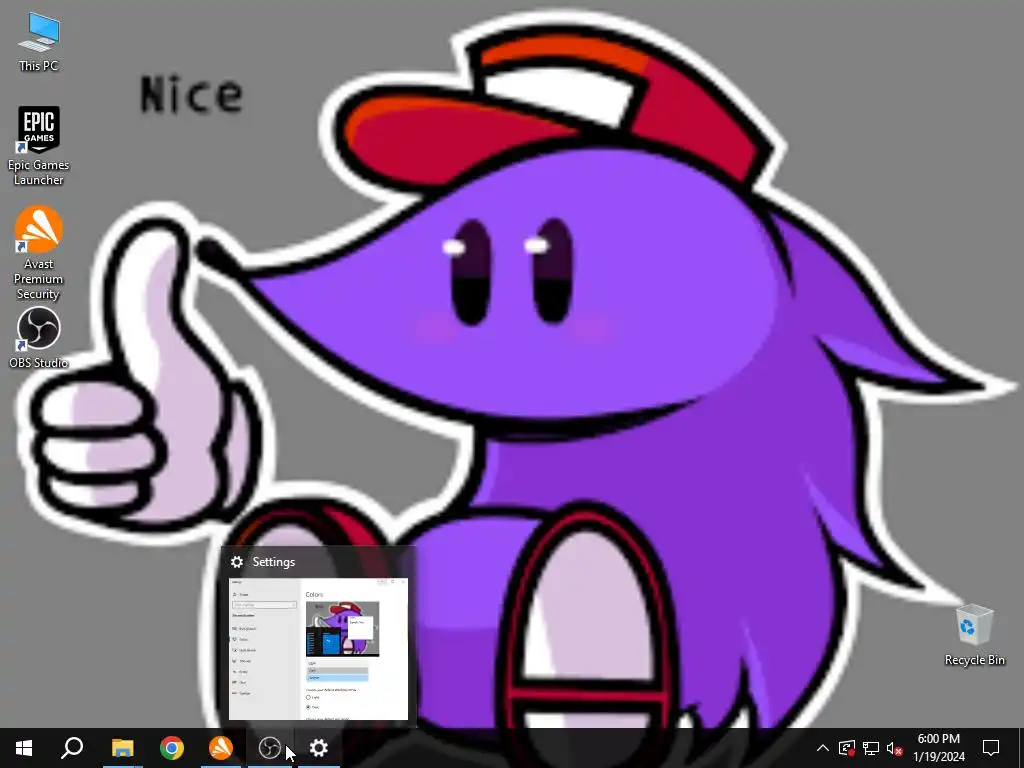This screenshot has height=768, width=1024.
Task: Select the OBS Studio desktop shortcut
Action: pyautogui.click(x=39, y=337)
